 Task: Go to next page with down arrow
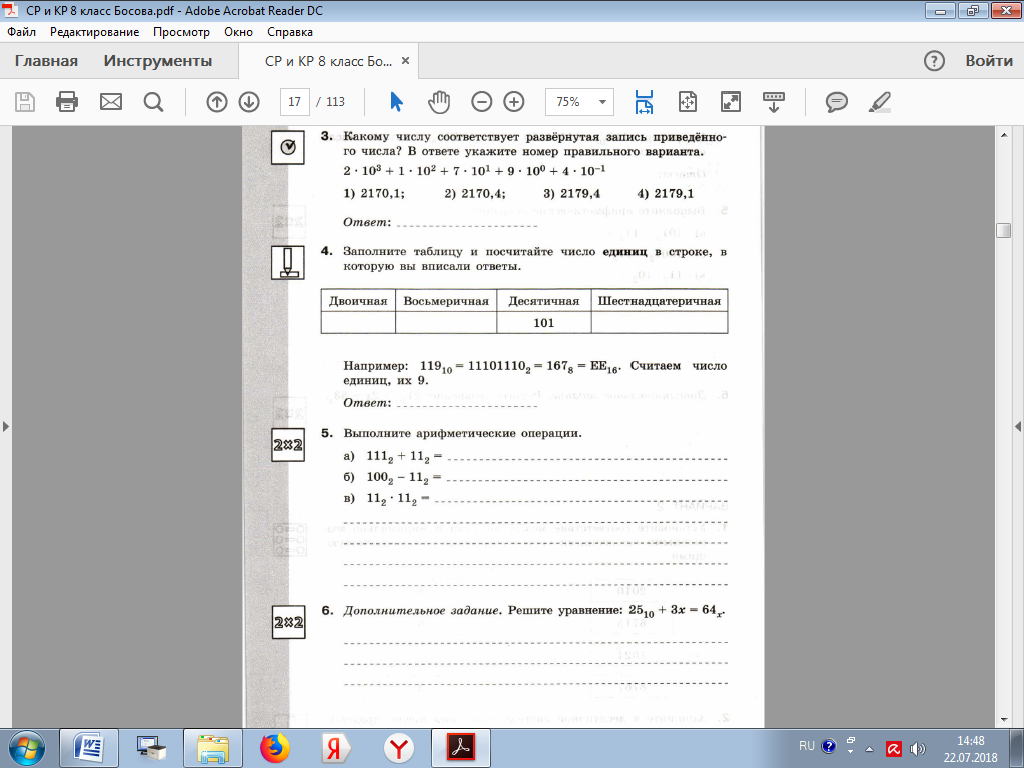coord(249,102)
